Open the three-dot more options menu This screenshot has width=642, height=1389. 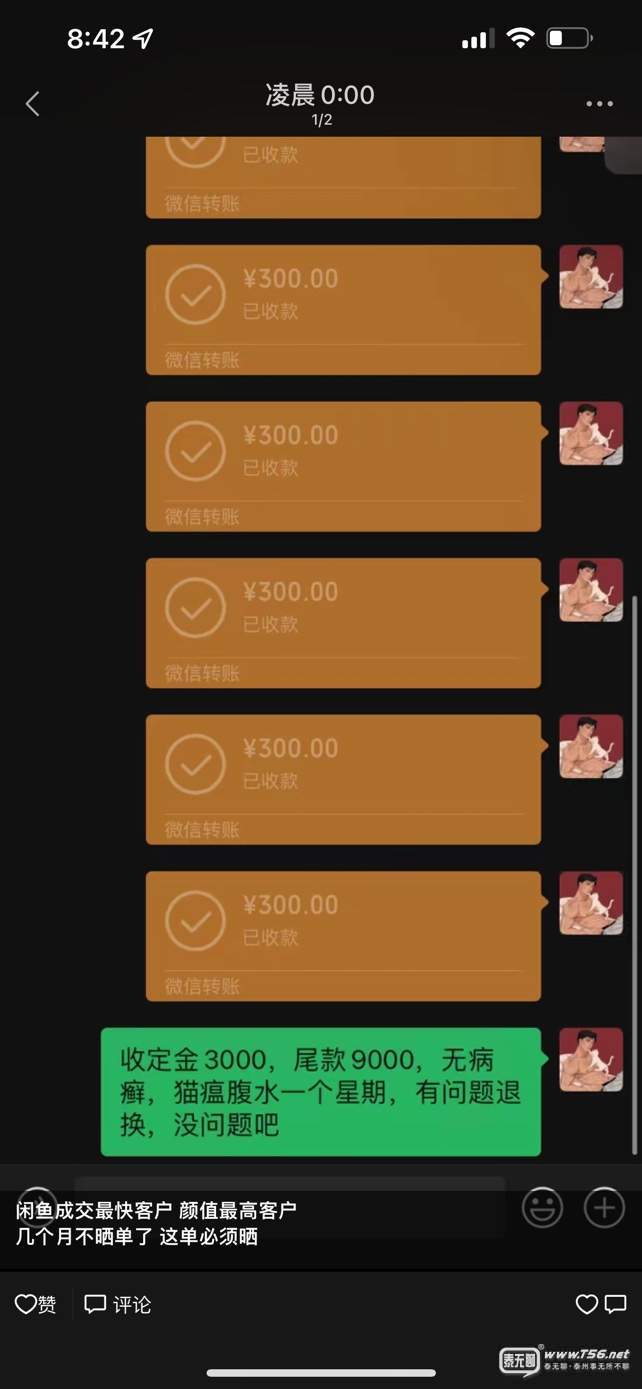coord(599,104)
